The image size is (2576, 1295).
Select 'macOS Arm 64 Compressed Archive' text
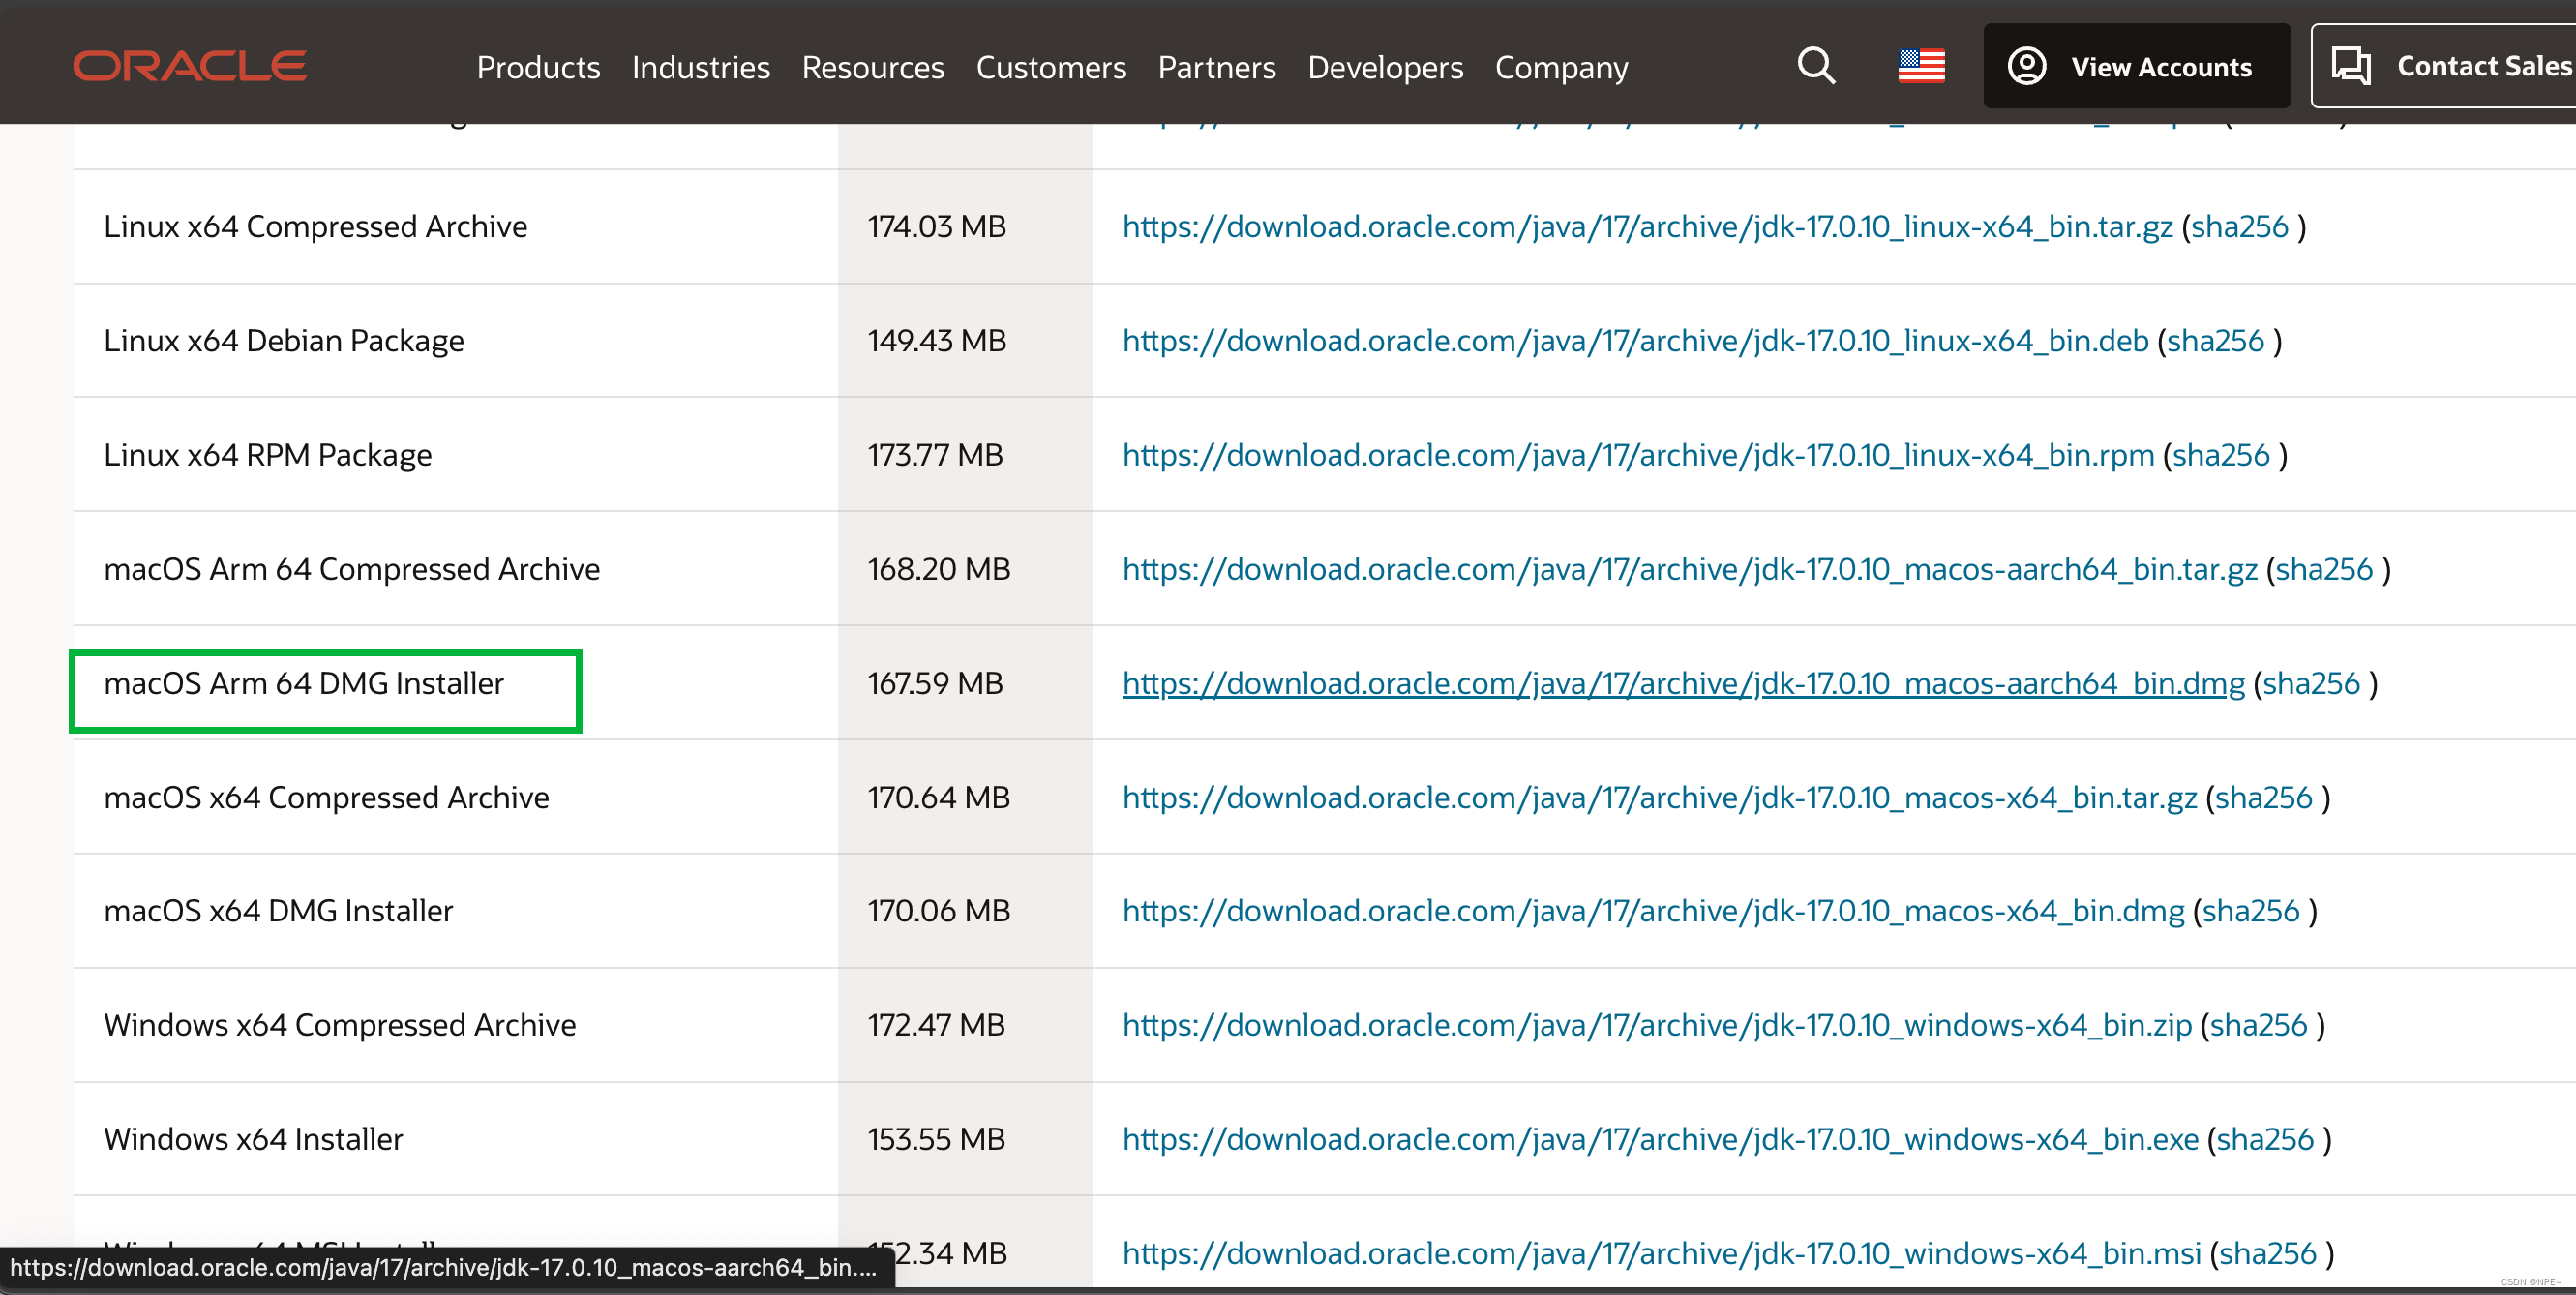pyautogui.click(x=352, y=569)
